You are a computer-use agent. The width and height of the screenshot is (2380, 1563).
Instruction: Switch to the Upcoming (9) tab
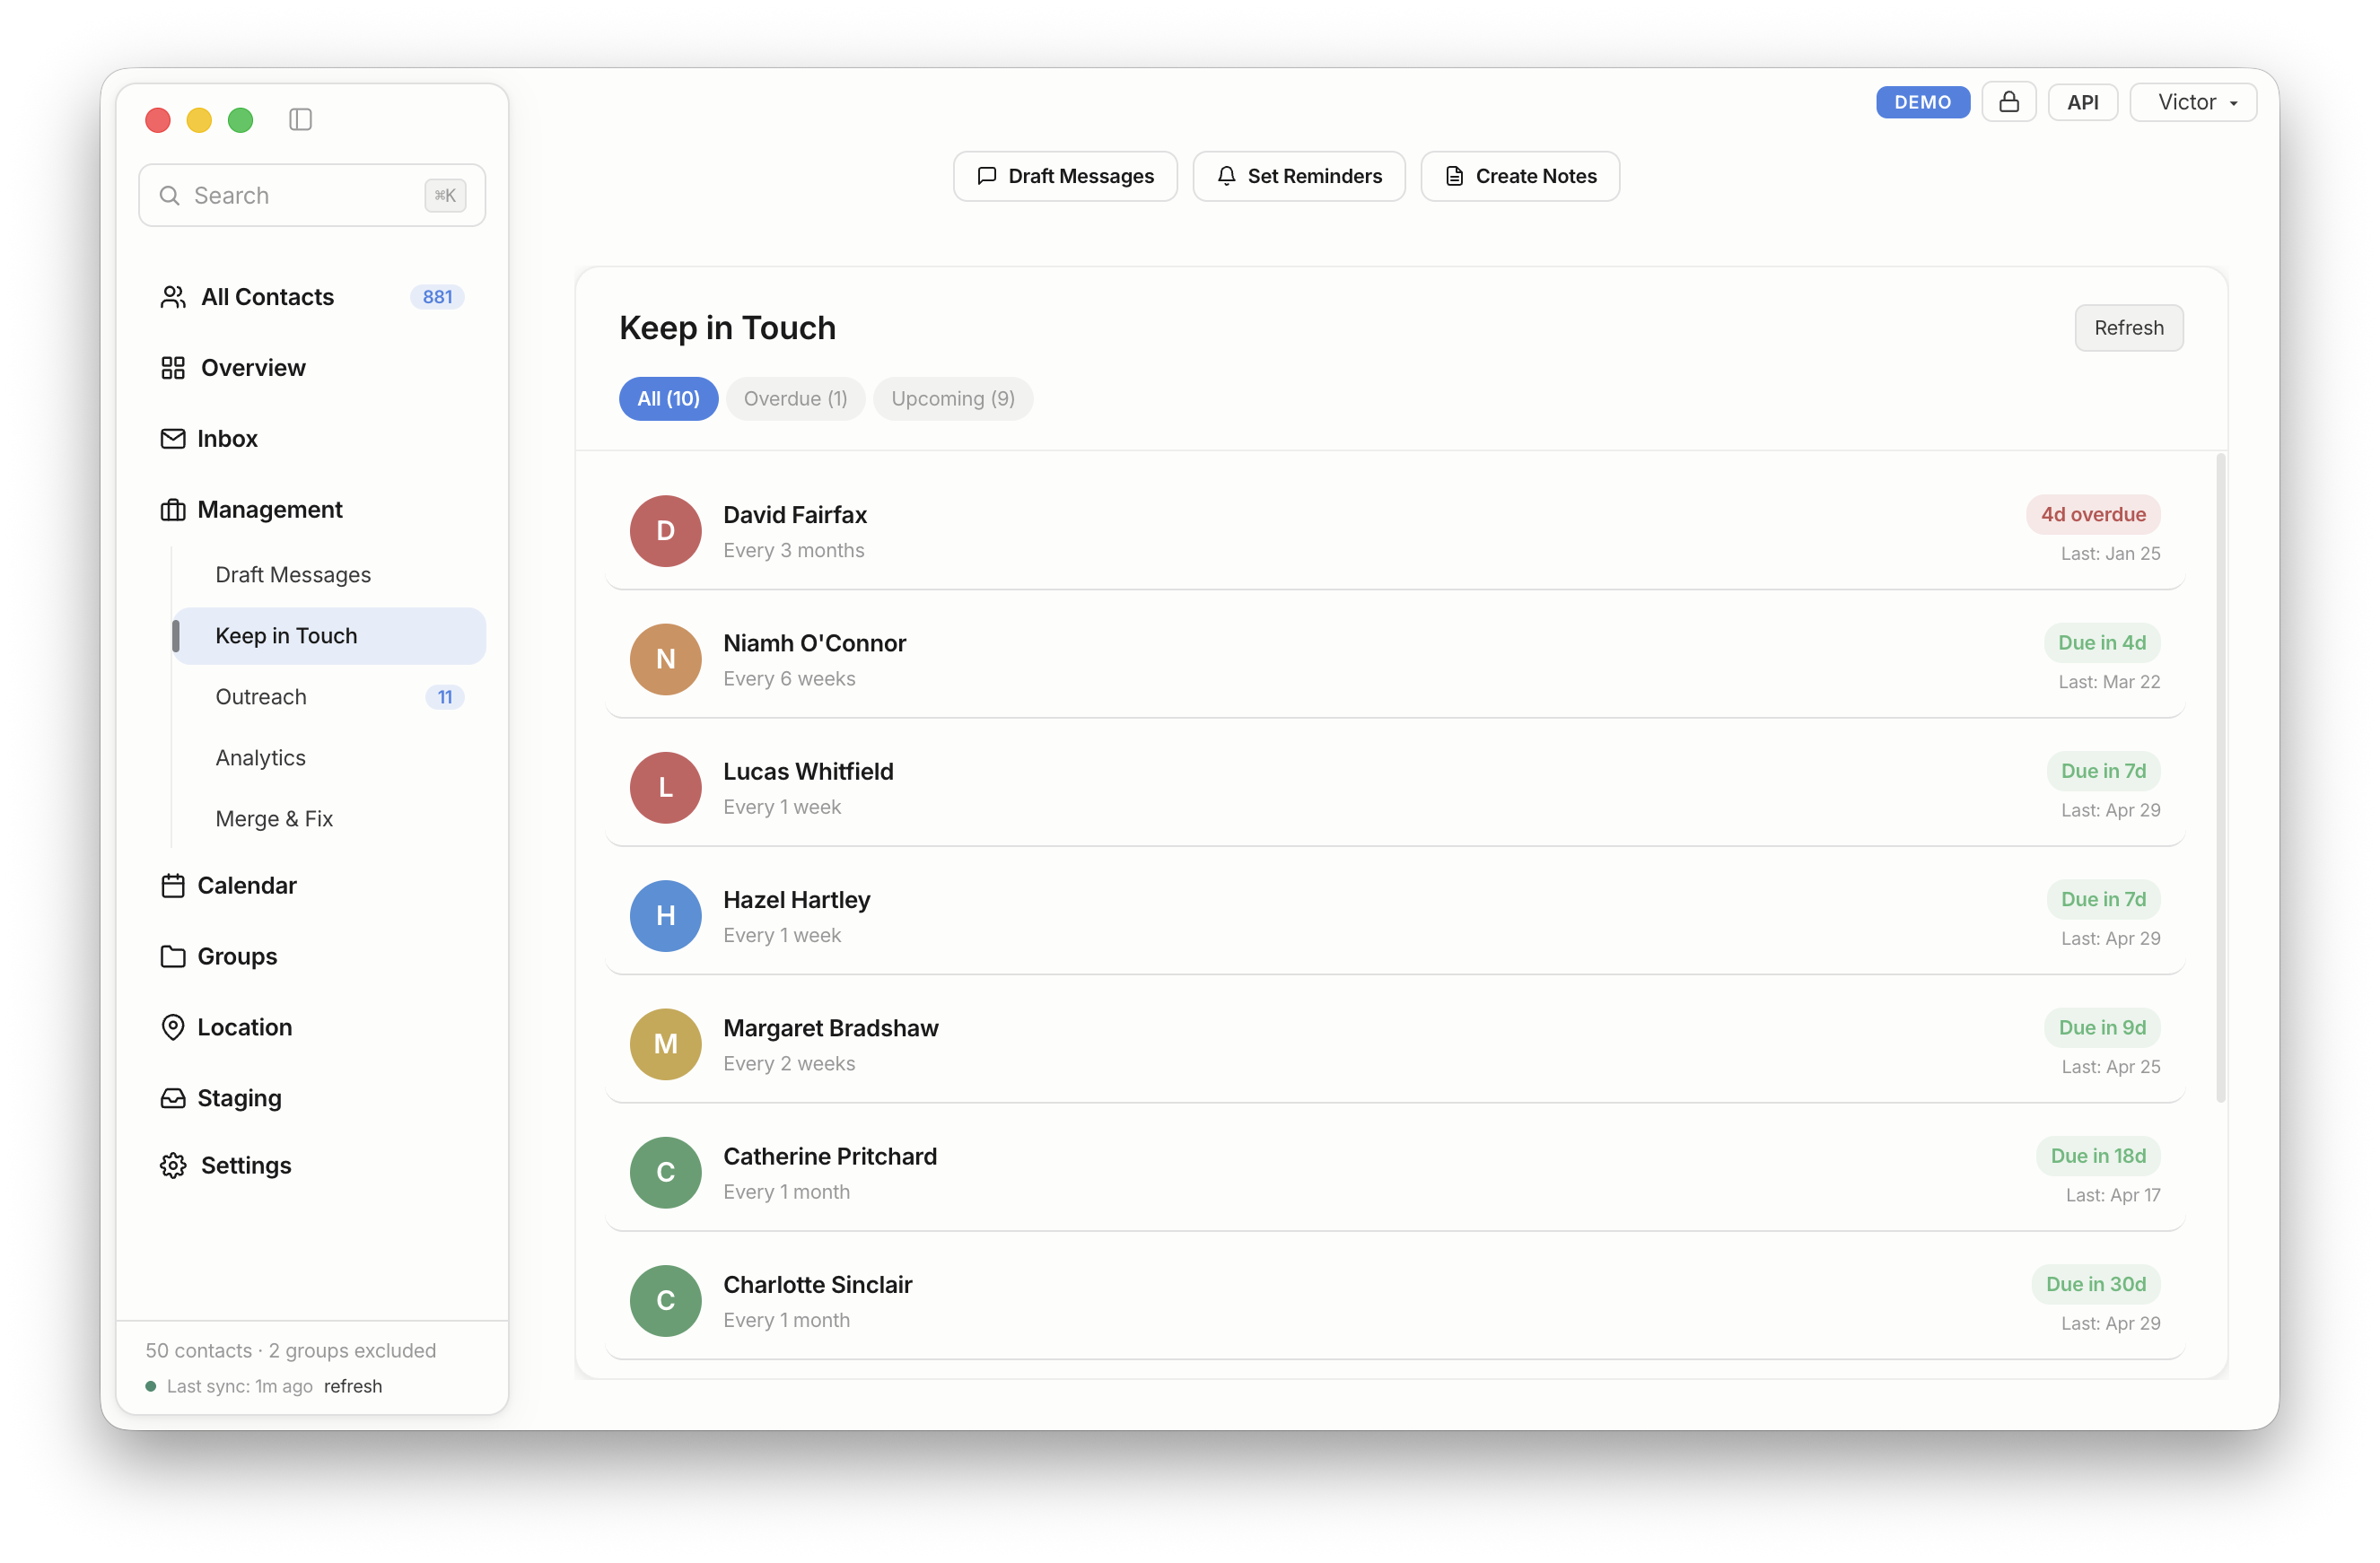(x=952, y=399)
